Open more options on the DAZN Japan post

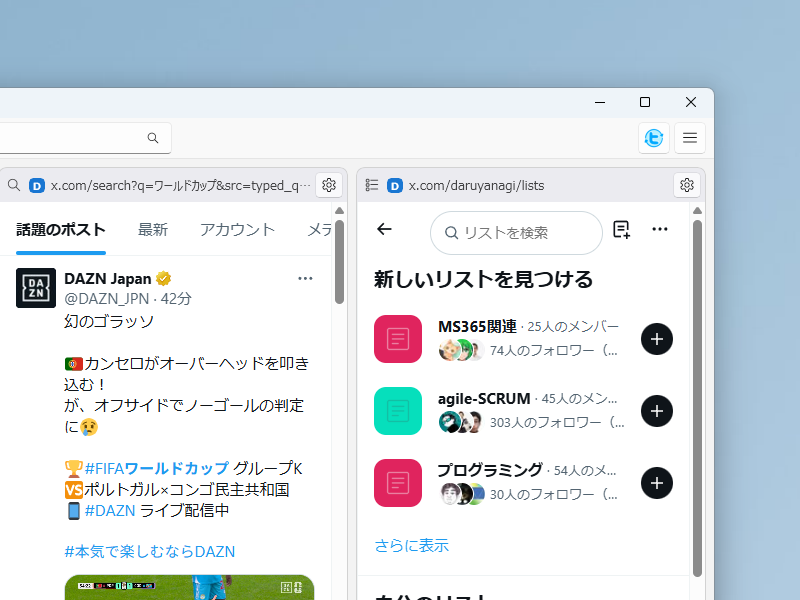pos(305,279)
